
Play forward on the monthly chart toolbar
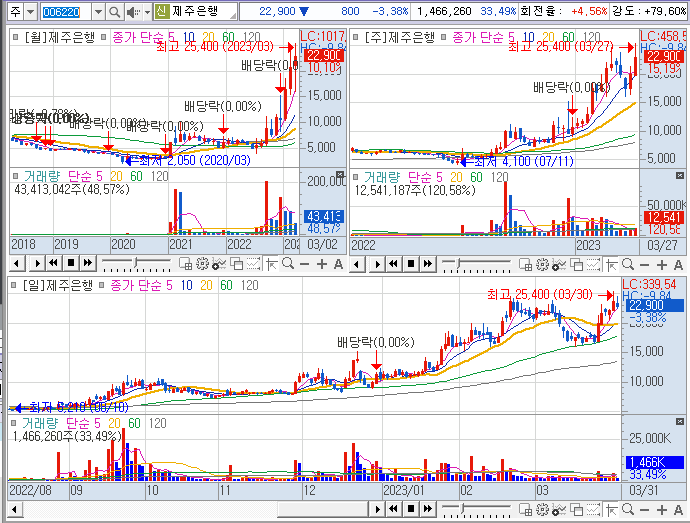(x=37, y=264)
